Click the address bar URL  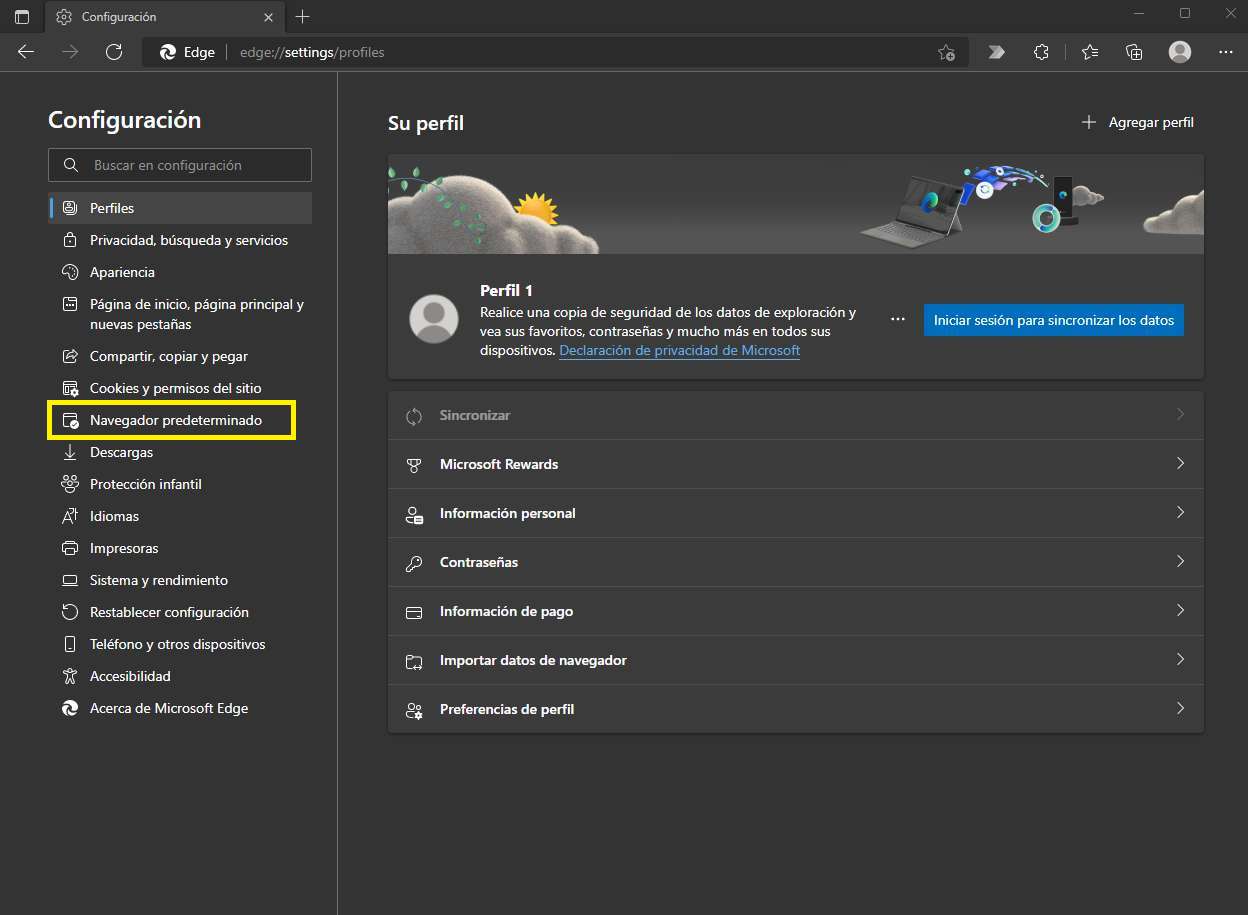[x=312, y=52]
